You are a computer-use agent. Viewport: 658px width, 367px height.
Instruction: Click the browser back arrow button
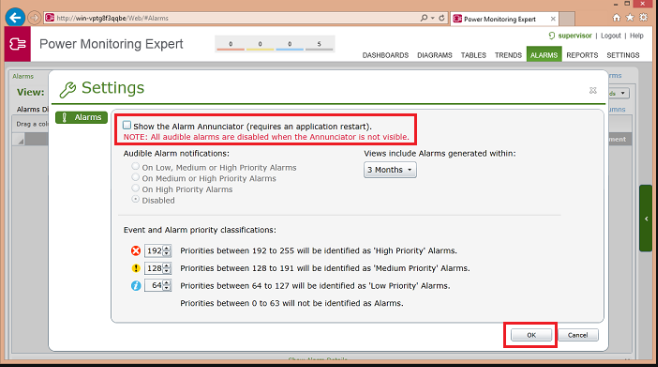point(15,18)
